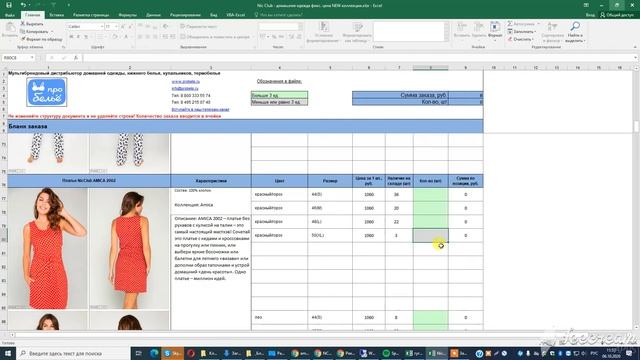640x360 pixels.
Task: Switch to the Вид tab
Action: click(213, 15)
